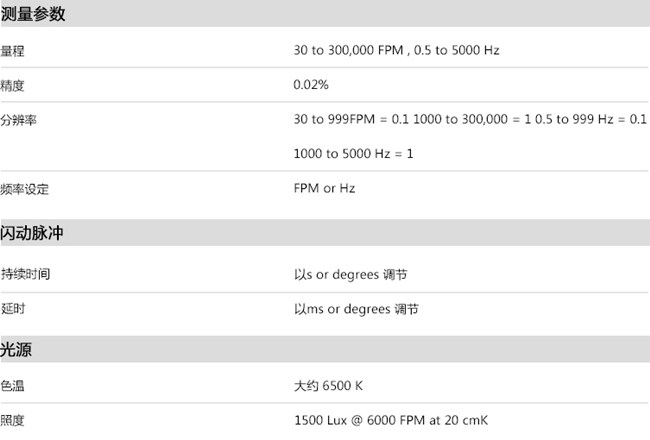Select the 分辨率 row label
Image resolution: width=650 pixels, height=440 pixels.
[x=18, y=120]
